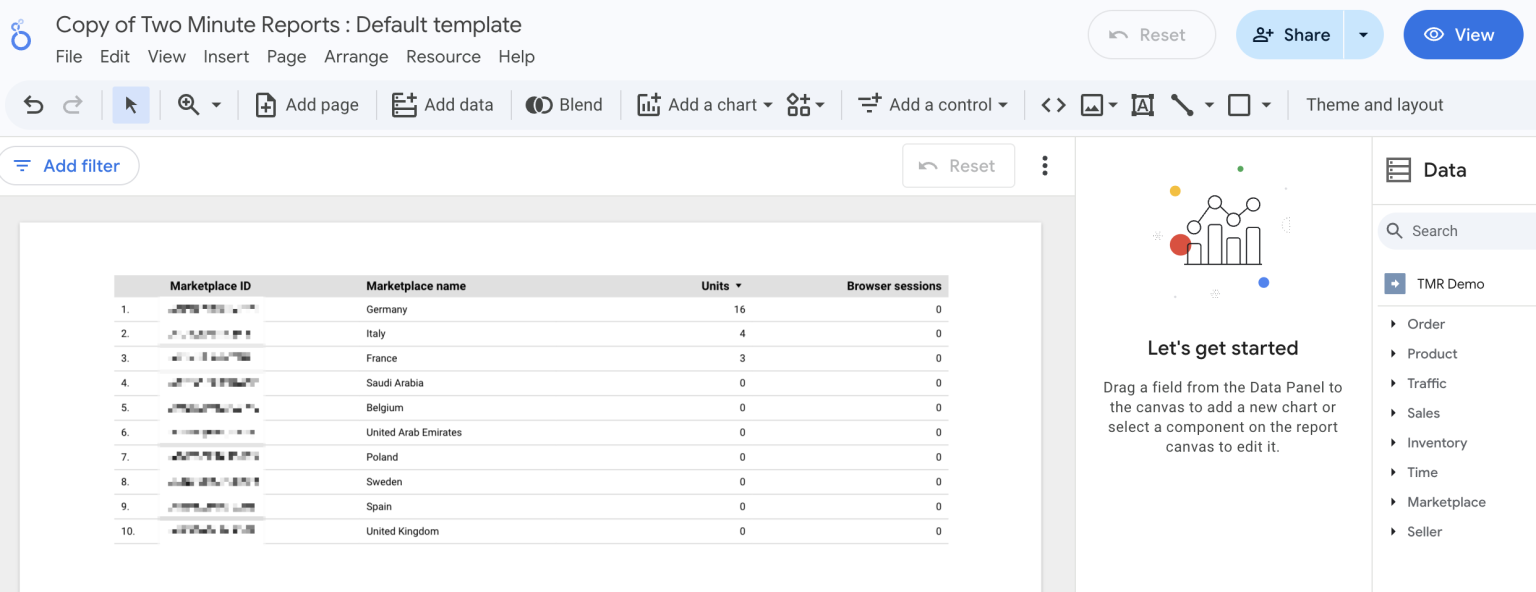Open the Arrange menu
1536x592 pixels.
coord(356,57)
